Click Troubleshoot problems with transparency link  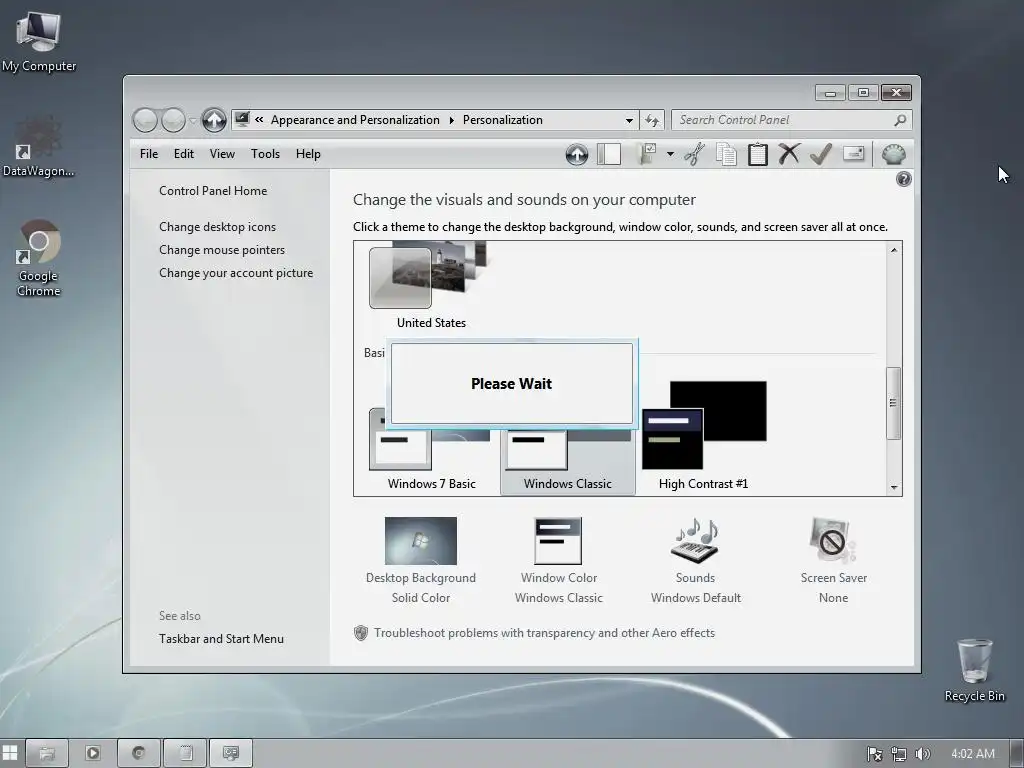click(x=545, y=633)
